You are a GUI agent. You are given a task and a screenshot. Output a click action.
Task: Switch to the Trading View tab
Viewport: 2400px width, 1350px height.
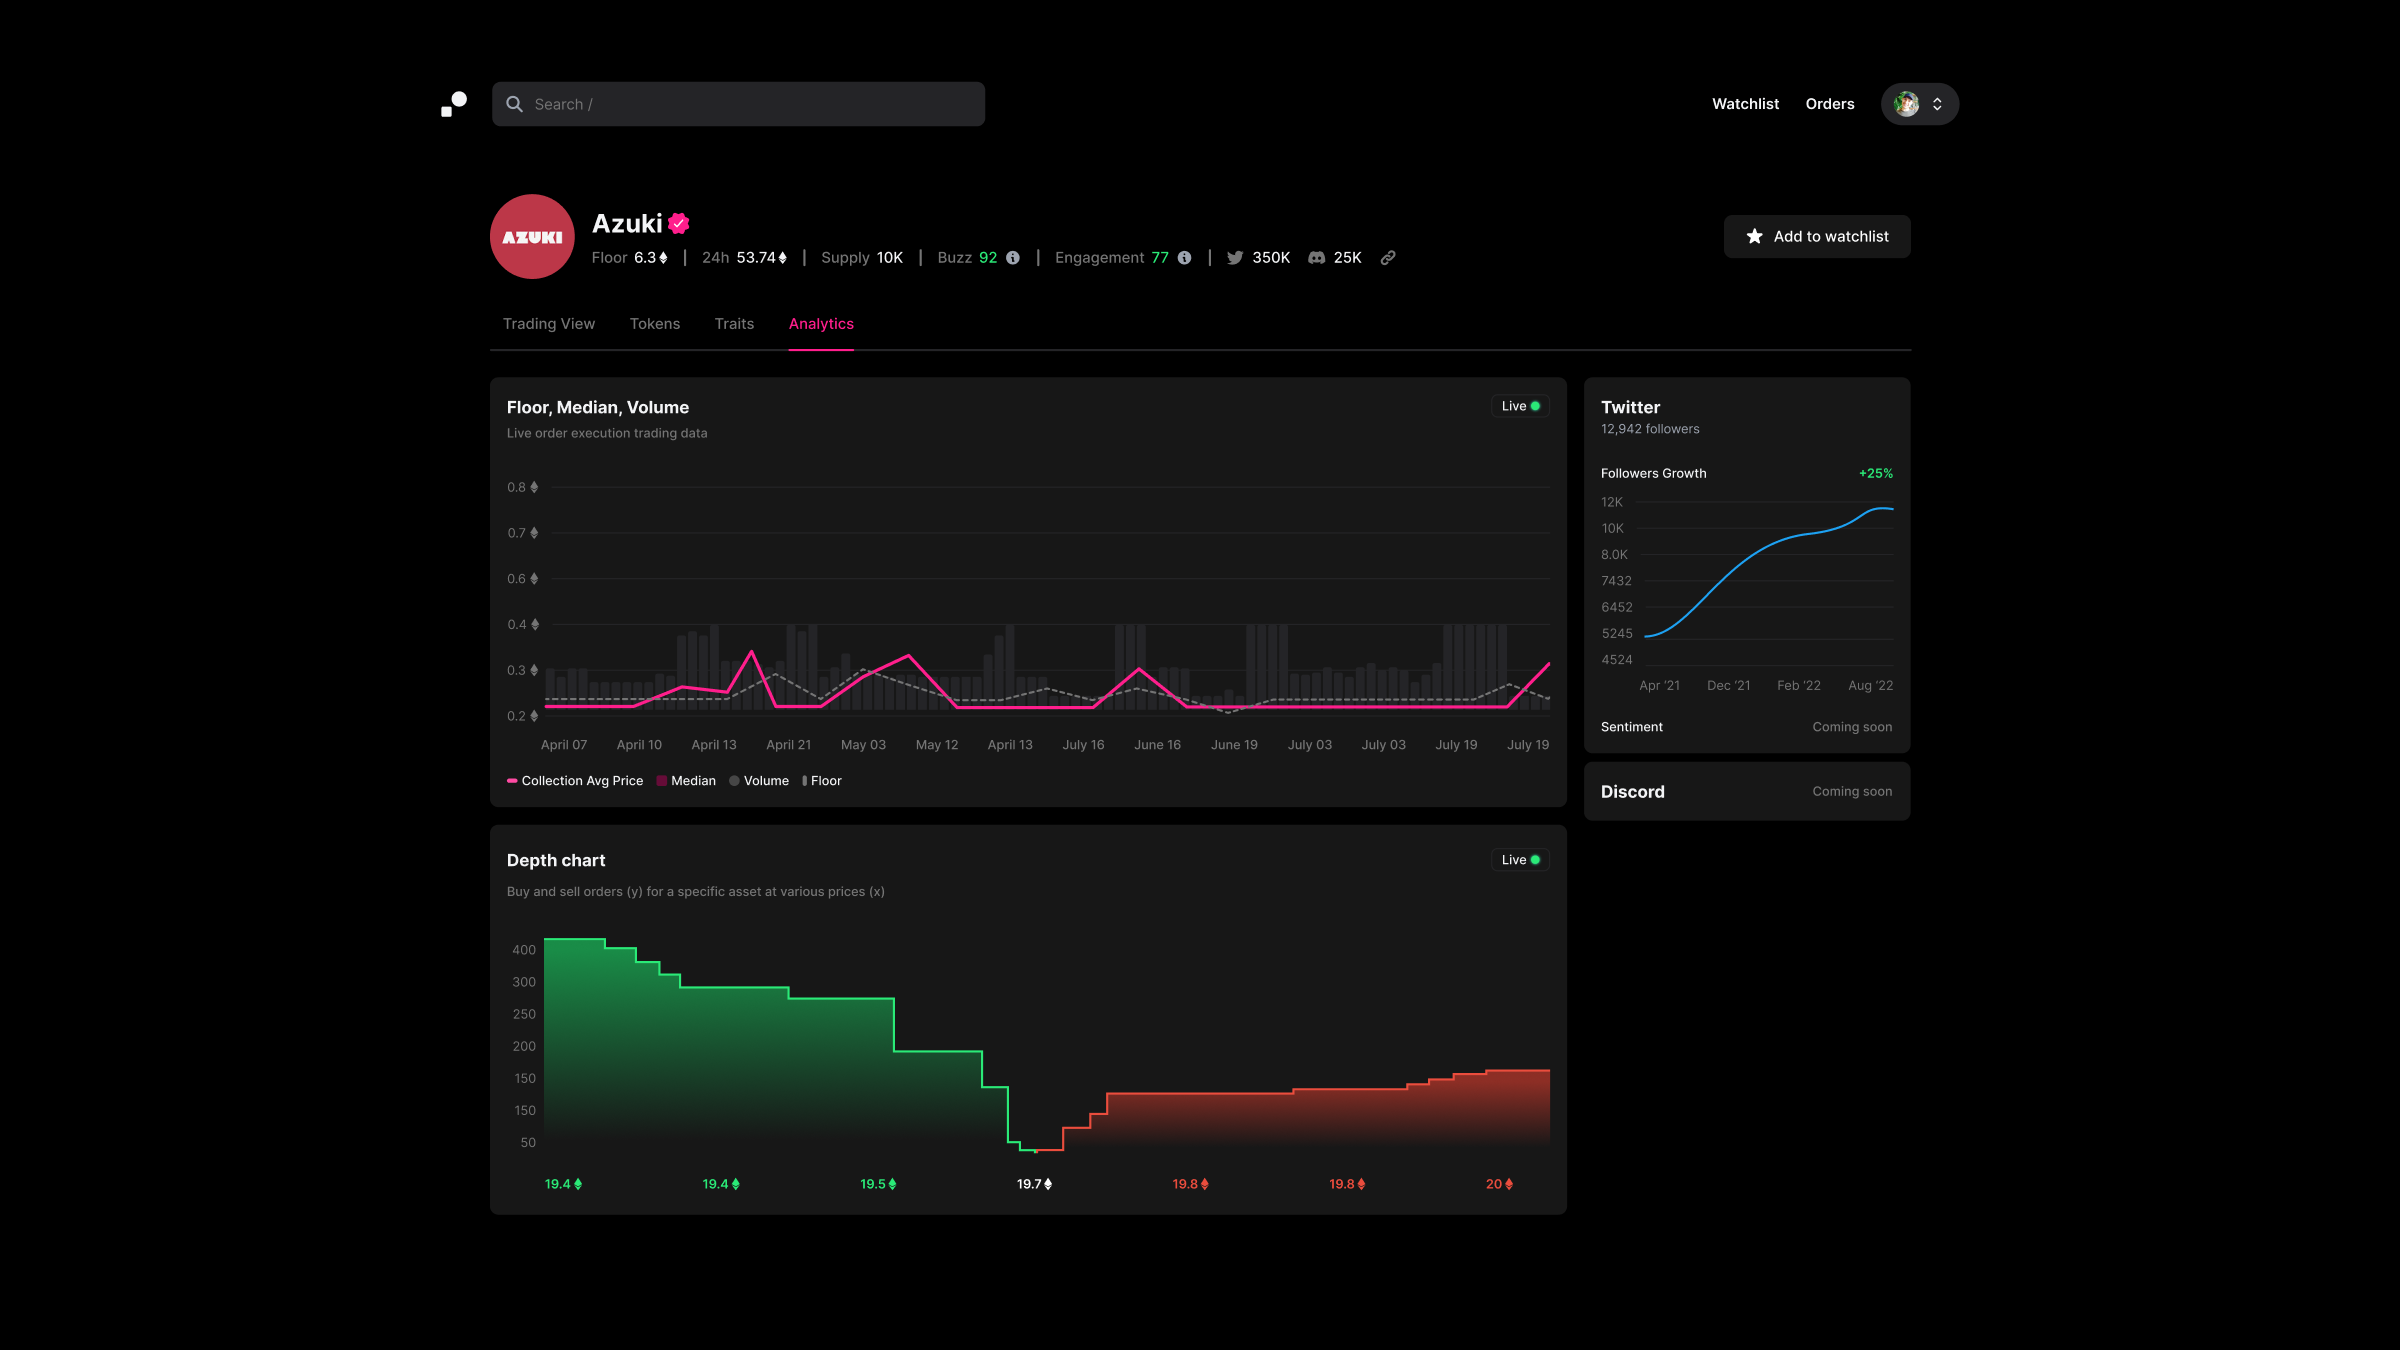tap(548, 324)
